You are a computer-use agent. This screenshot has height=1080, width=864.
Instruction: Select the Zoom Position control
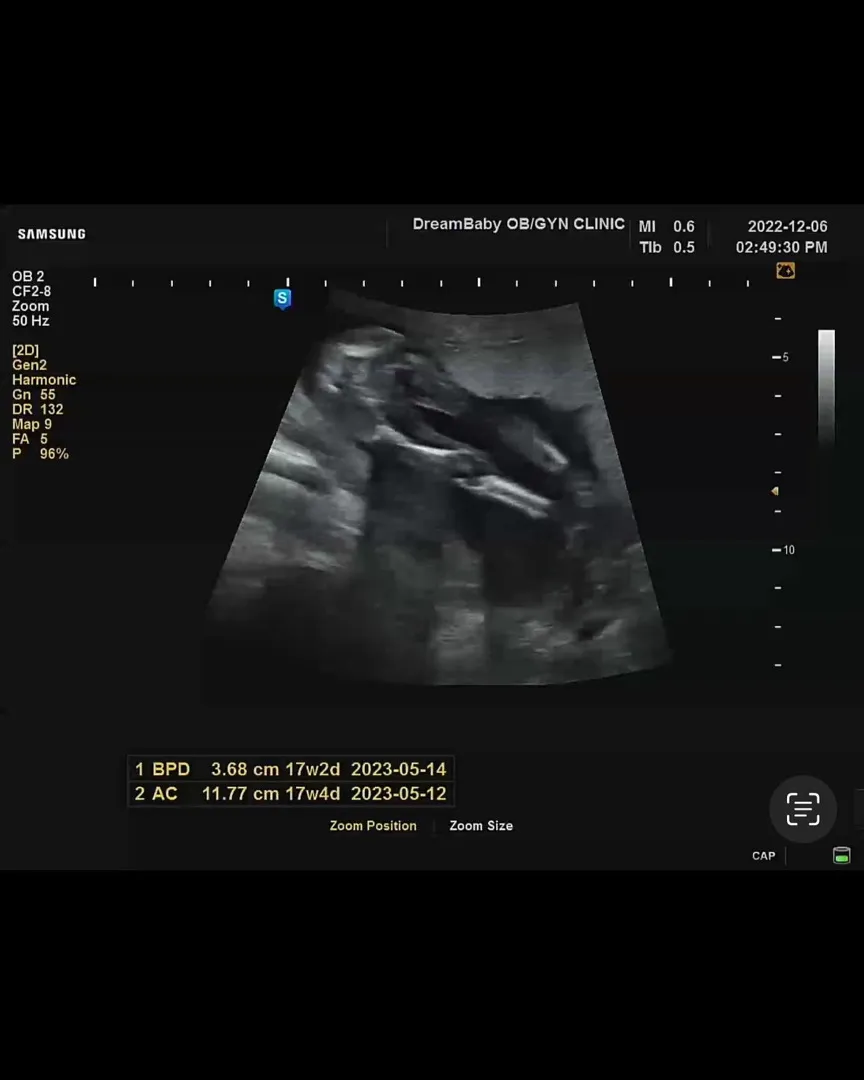(x=373, y=826)
